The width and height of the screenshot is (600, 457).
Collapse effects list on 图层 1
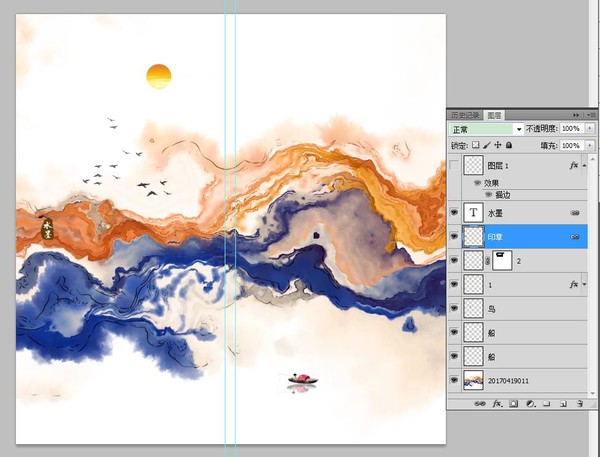(584, 165)
